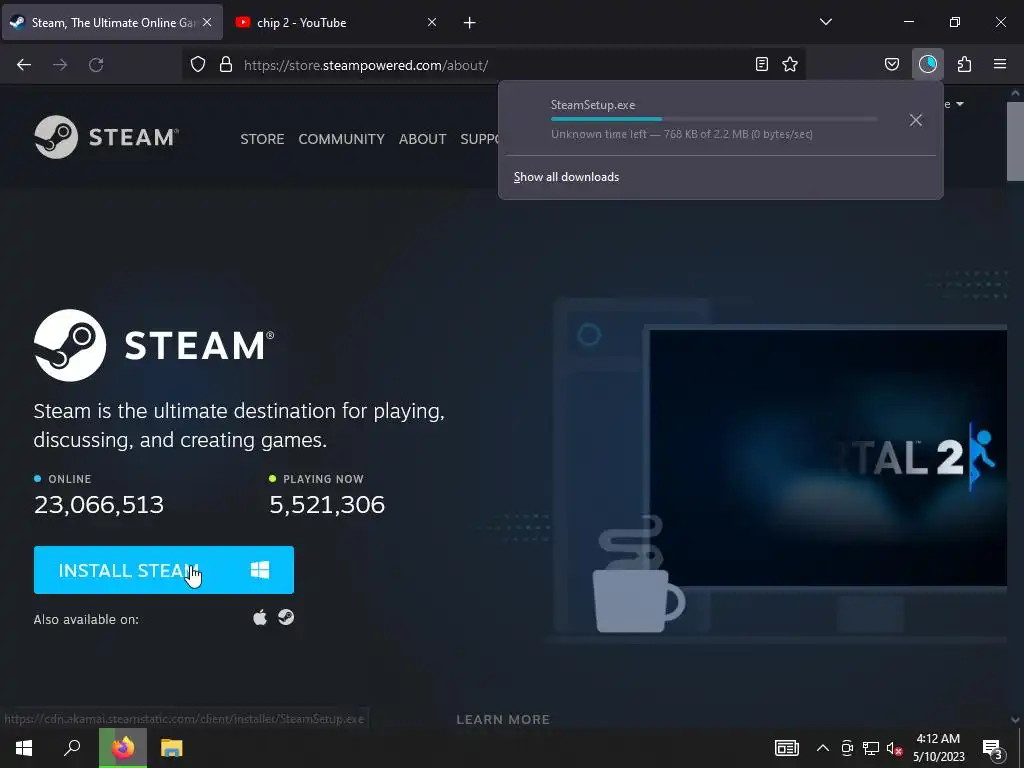Click the scrollbar down arrow

[x=1015, y=720]
